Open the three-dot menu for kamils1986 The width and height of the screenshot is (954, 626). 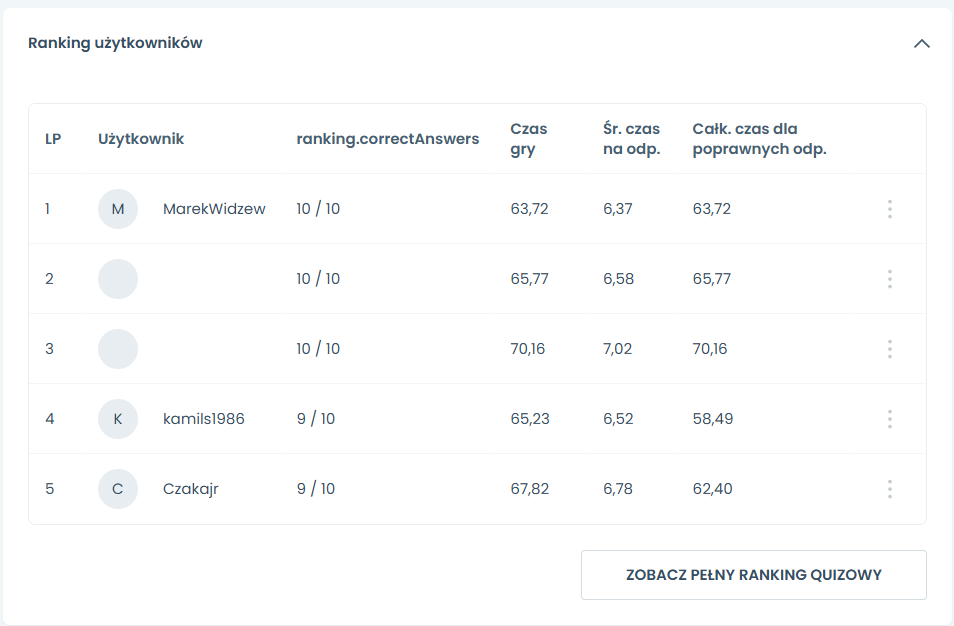[x=889, y=419]
